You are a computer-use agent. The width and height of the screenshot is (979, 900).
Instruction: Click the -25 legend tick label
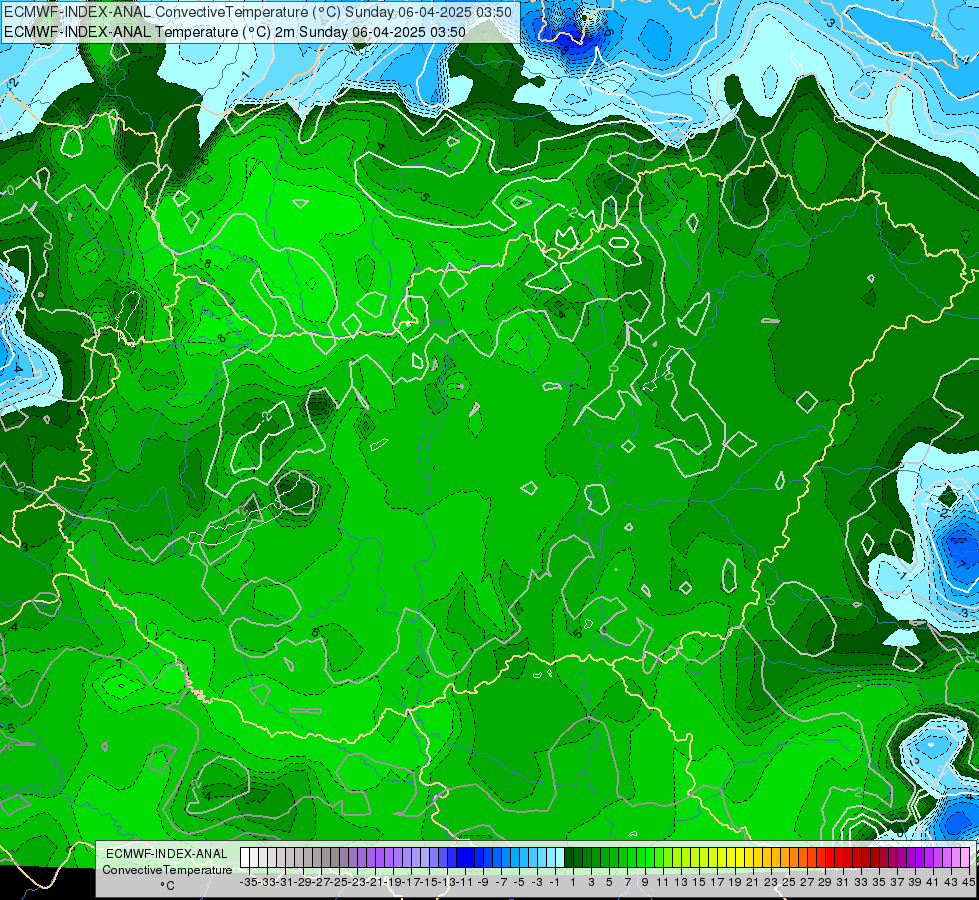[x=338, y=882]
